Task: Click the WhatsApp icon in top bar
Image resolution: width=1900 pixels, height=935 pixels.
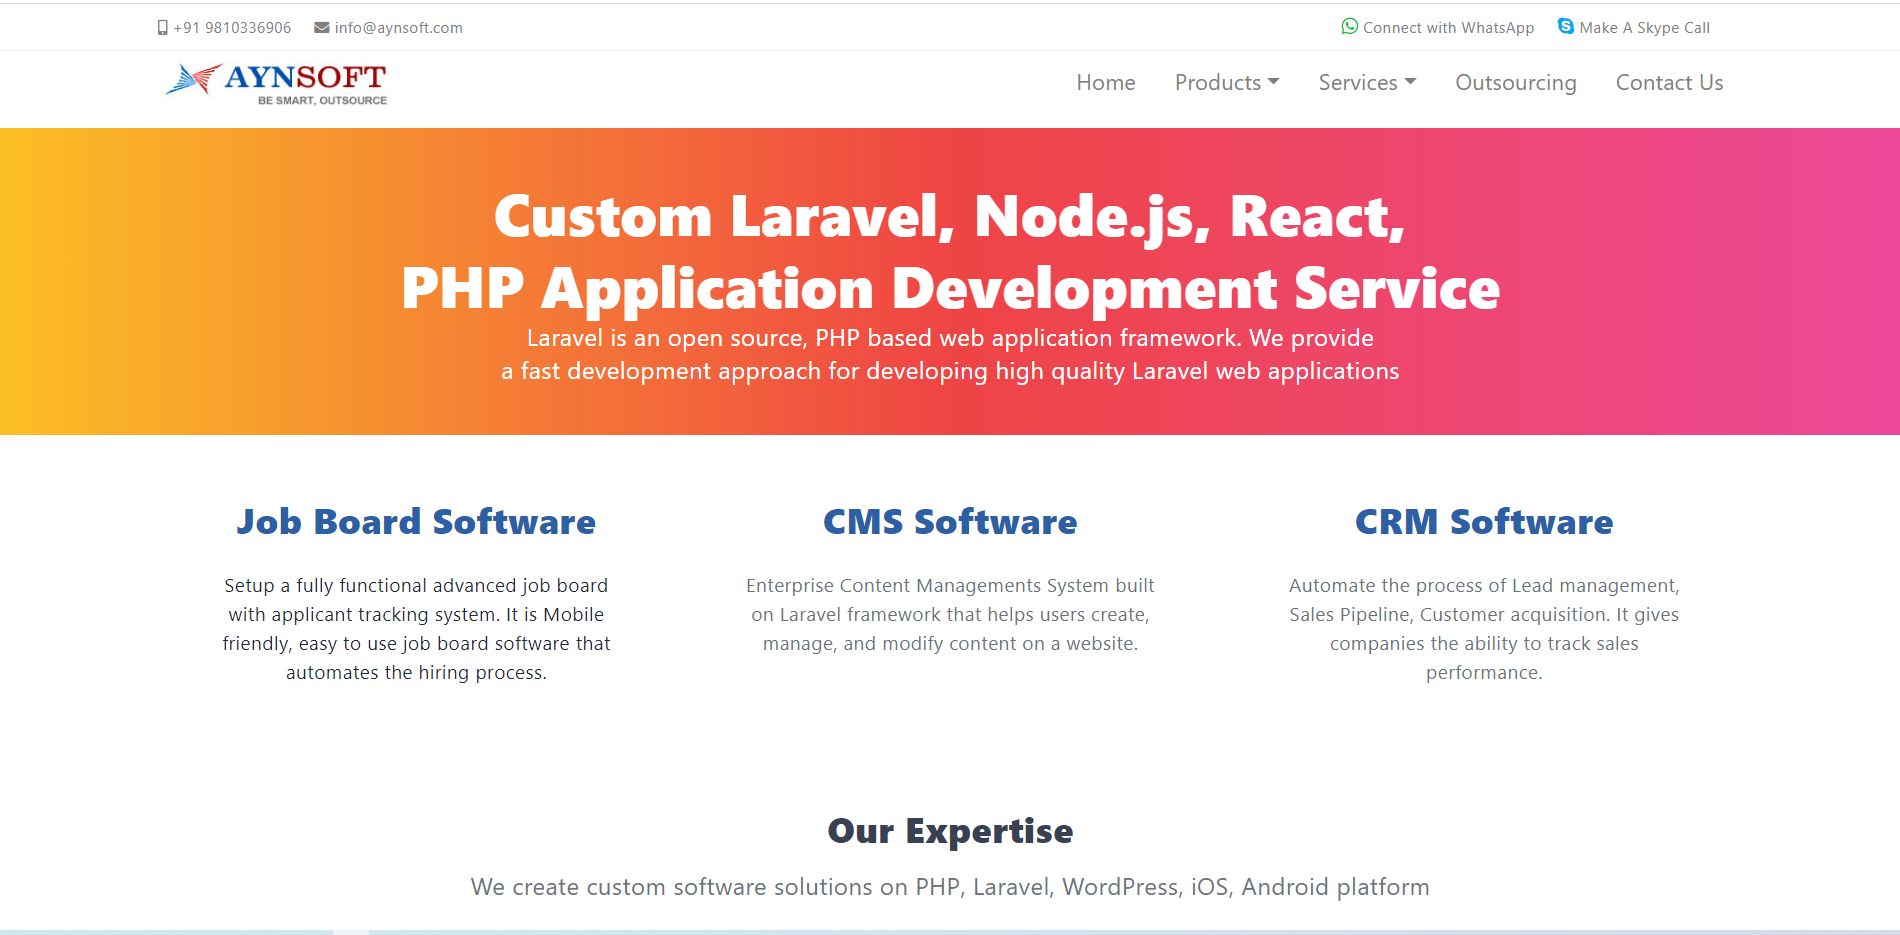Action: [1350, 27]
